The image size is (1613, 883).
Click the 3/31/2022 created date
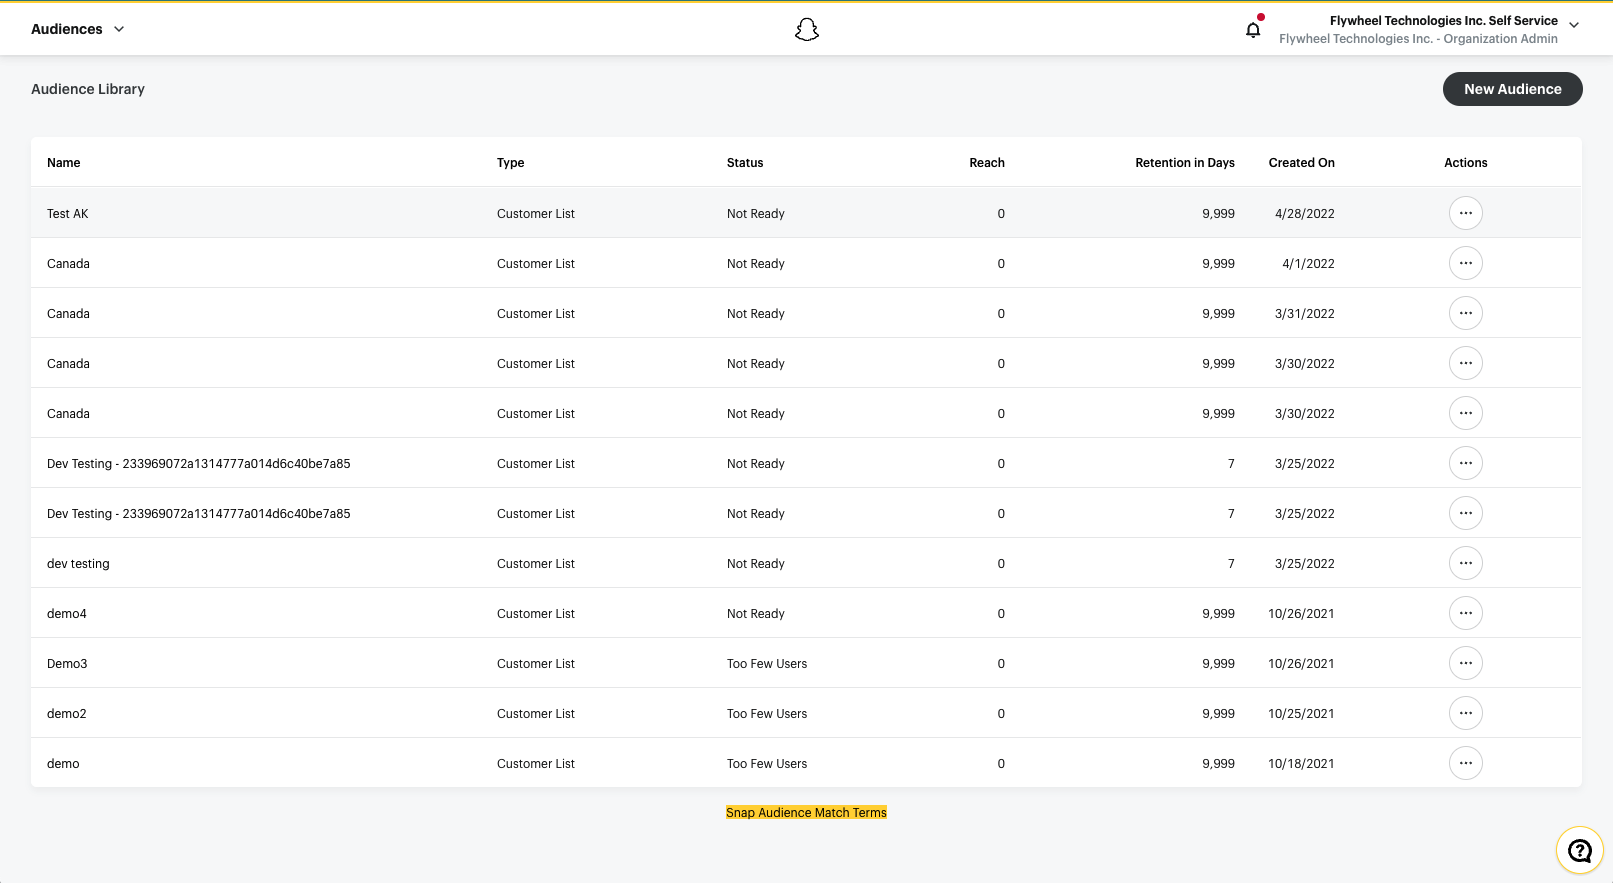point(1305,314)
